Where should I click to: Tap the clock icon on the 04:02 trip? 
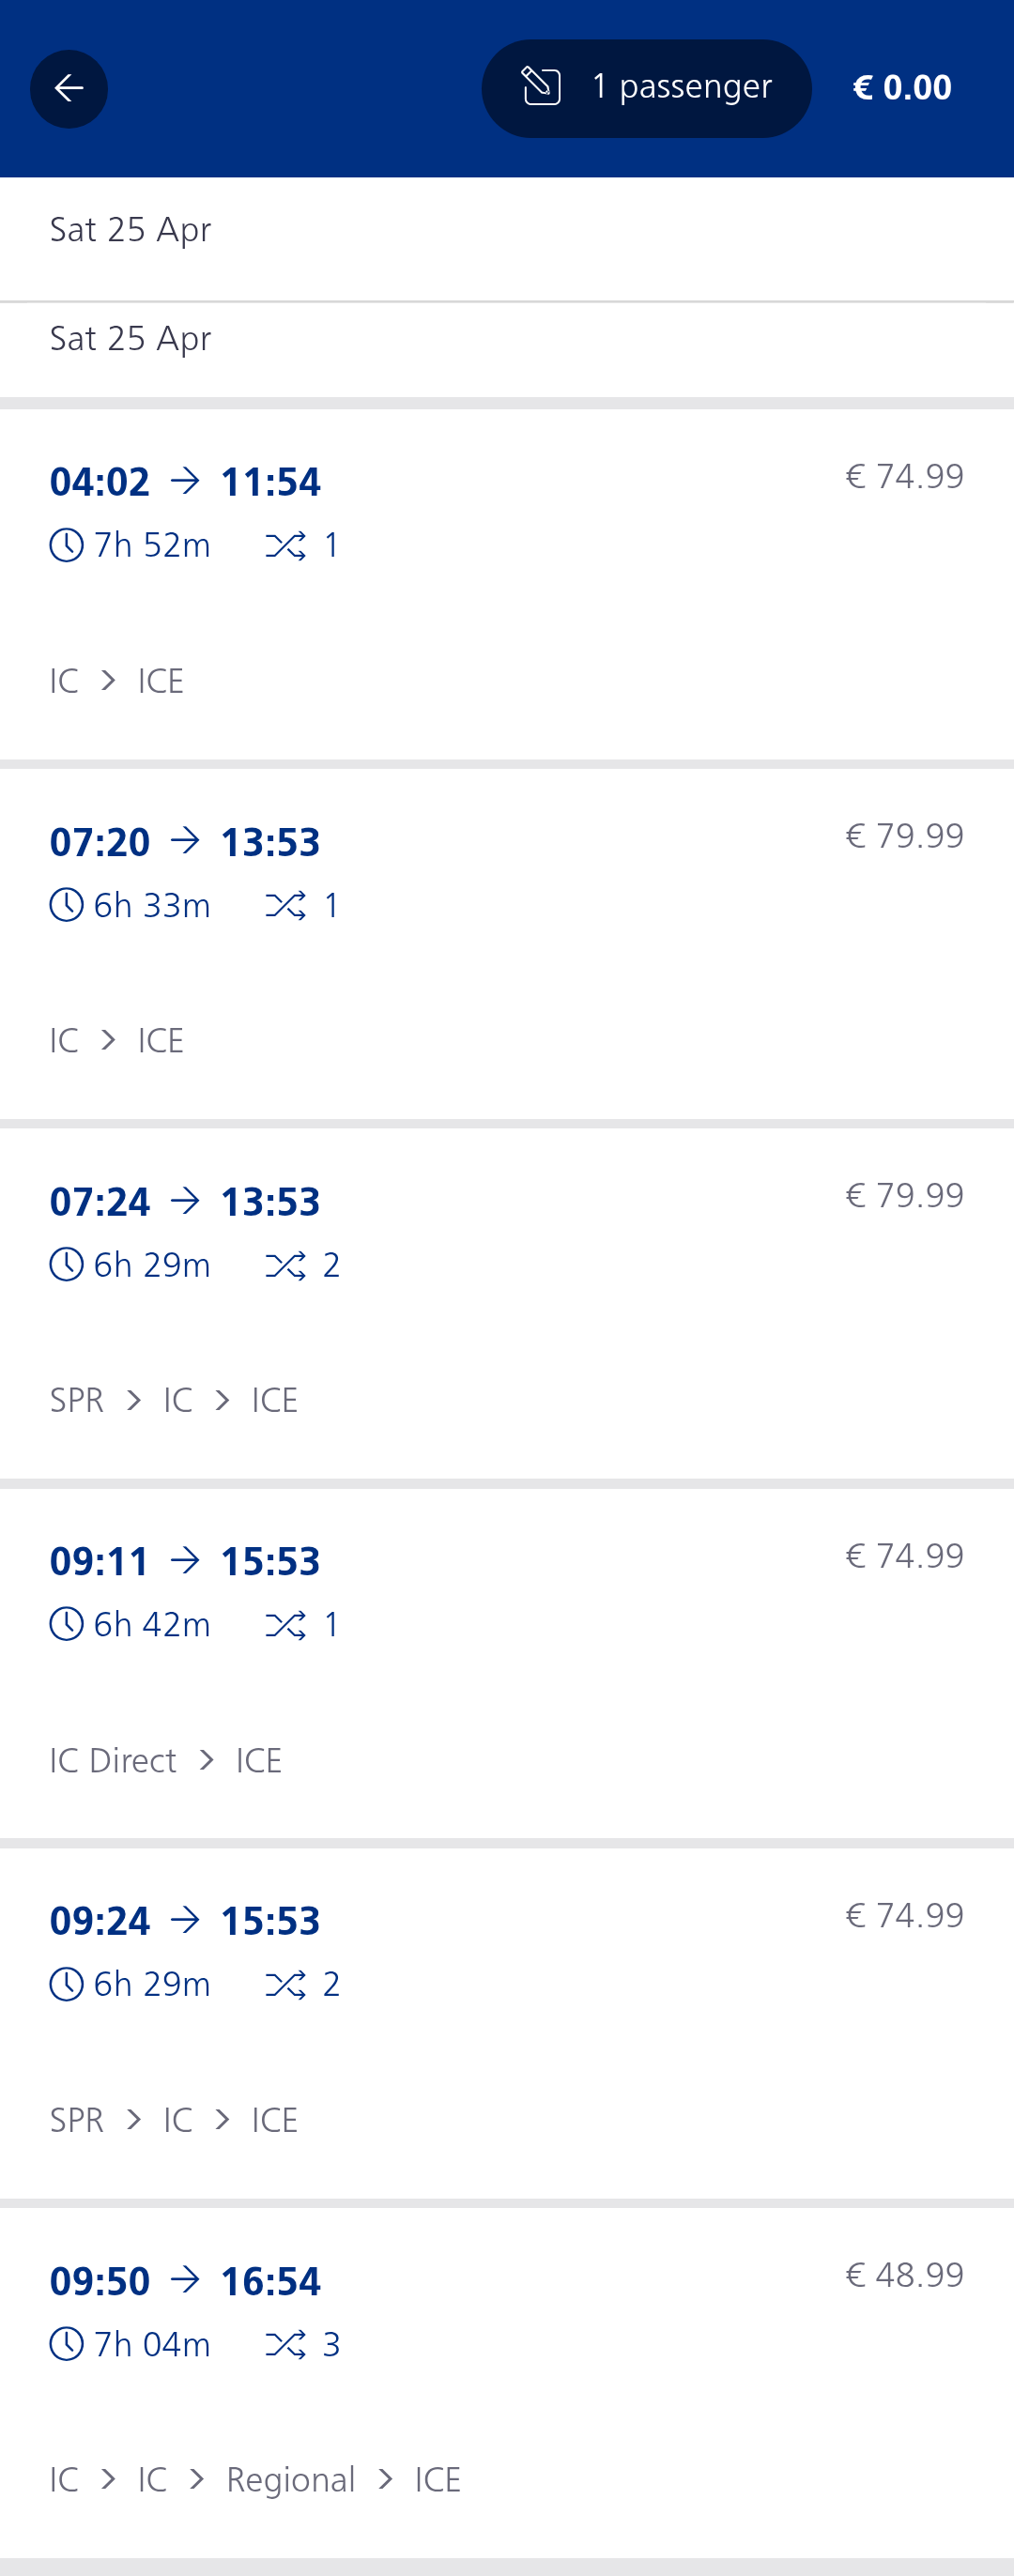pyautogui.click(x=66, y=545)
